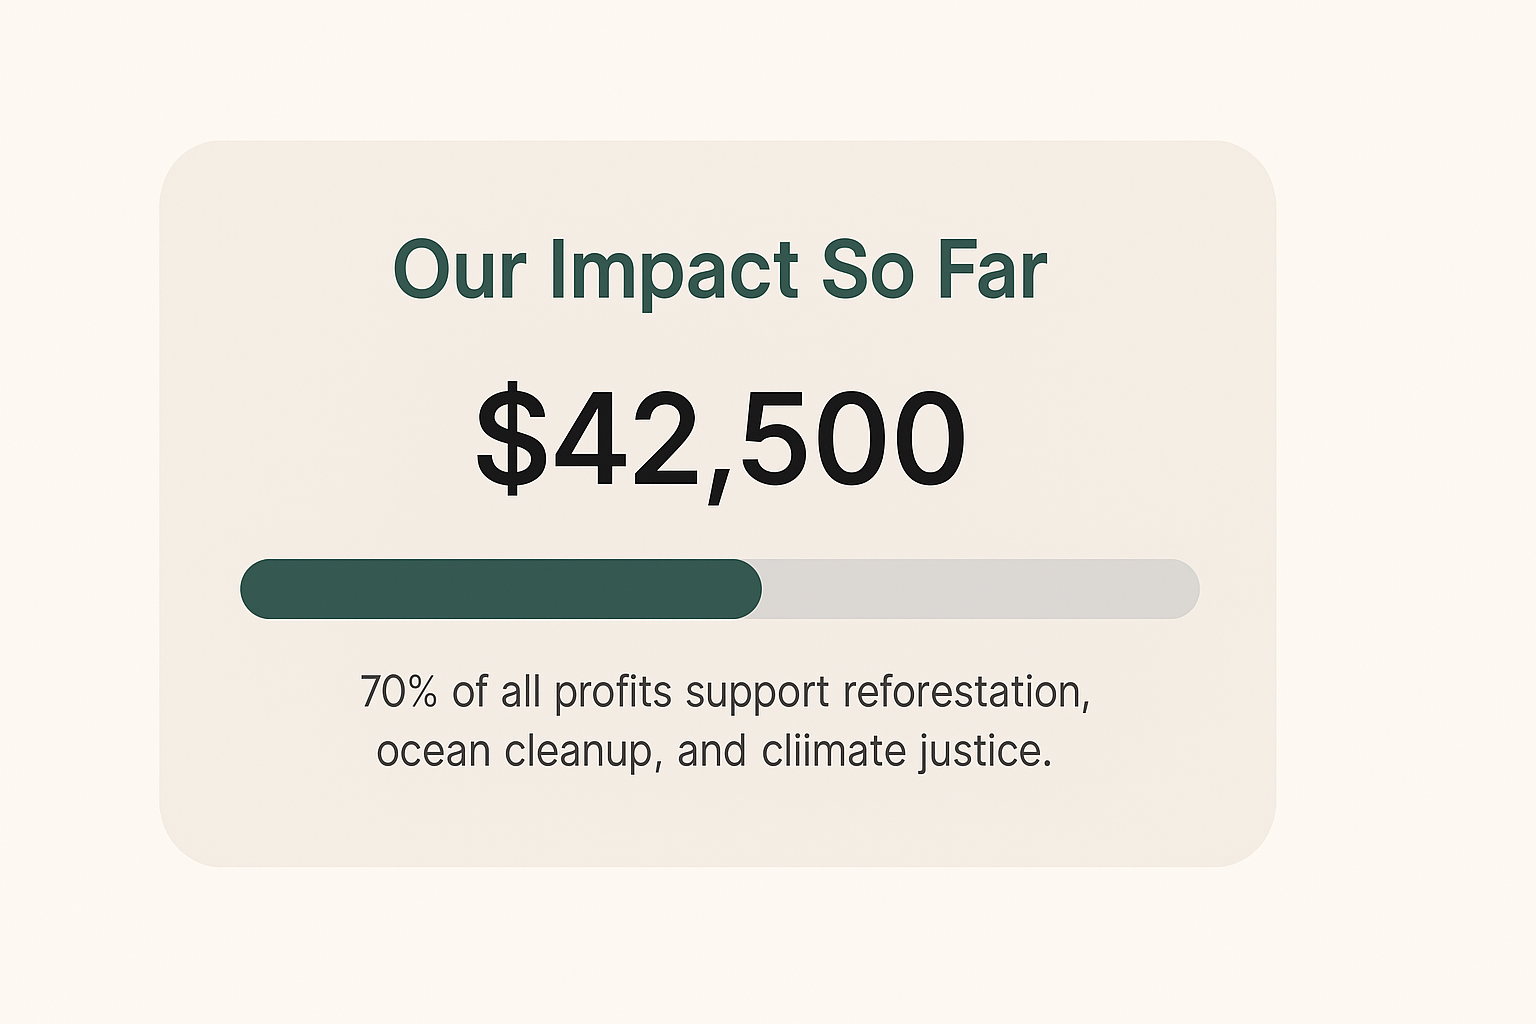Click the word "Far" in the heading
1536x1024 pixels.
[992, 270]
